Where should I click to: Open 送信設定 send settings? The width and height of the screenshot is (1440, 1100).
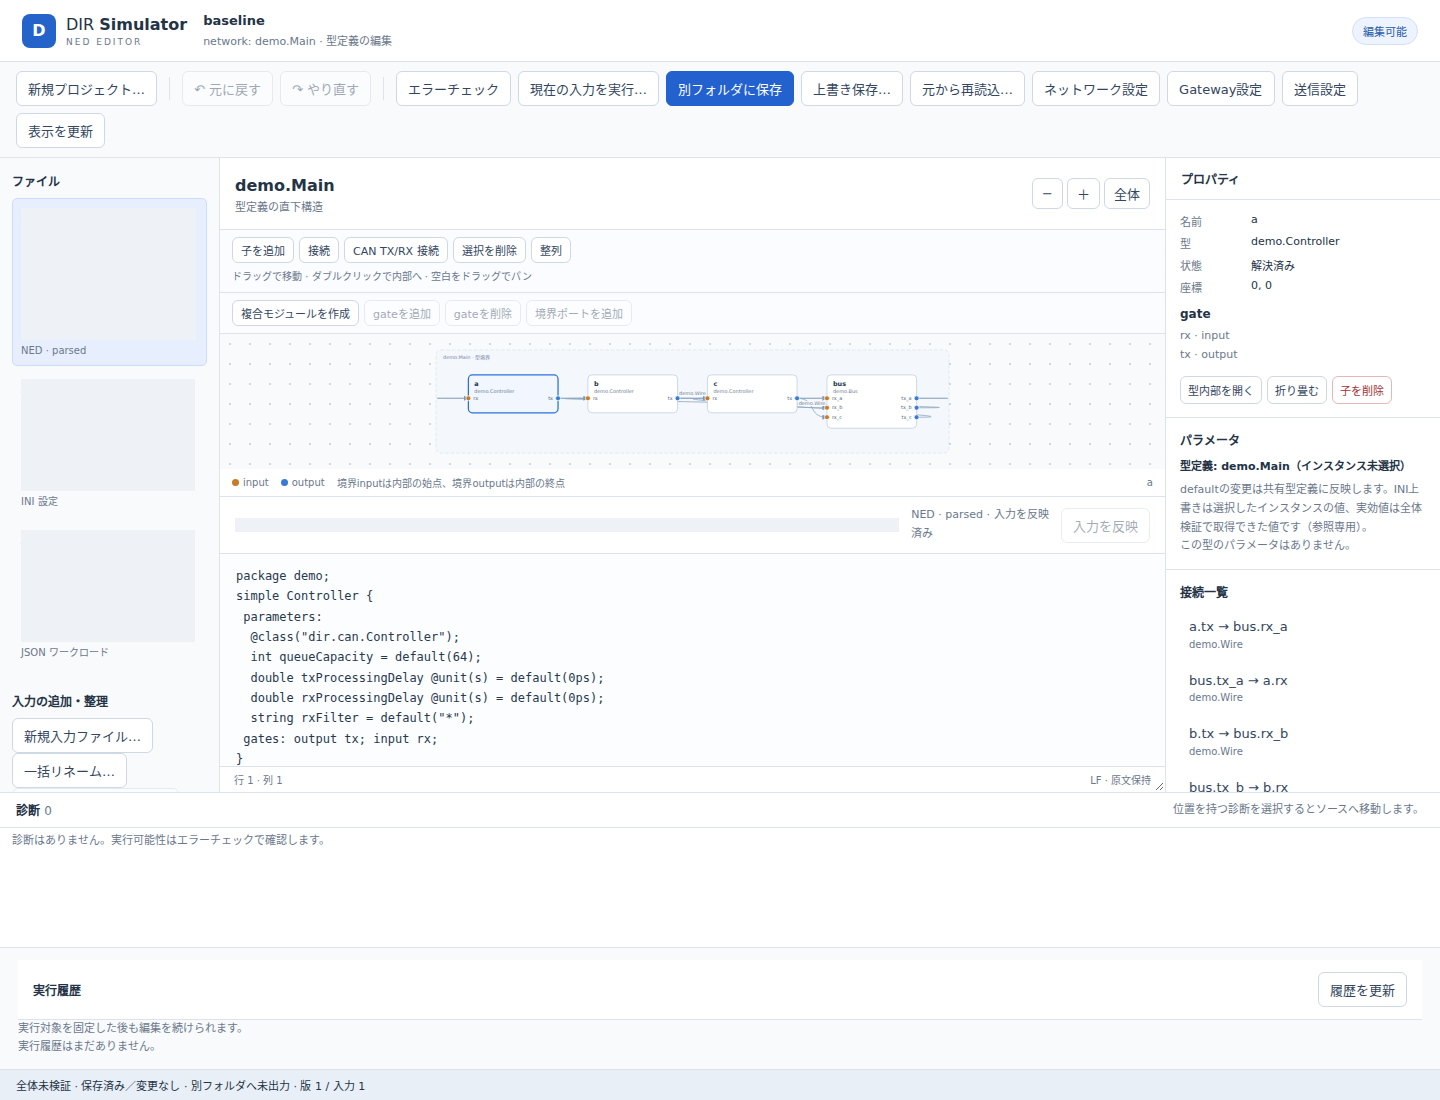(1320, 89)
